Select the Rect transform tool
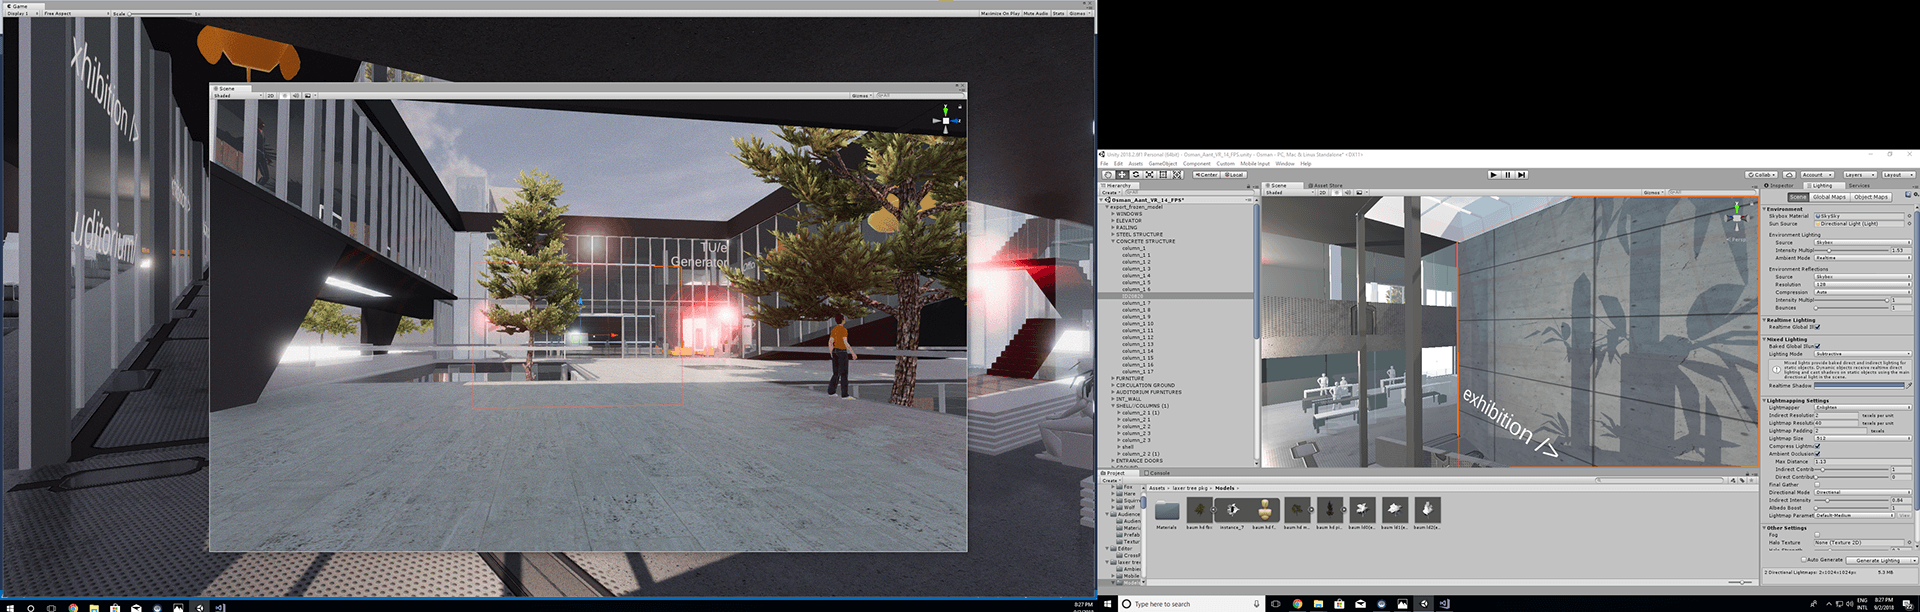This screenshot has height=612, width=1920. 1163,175
